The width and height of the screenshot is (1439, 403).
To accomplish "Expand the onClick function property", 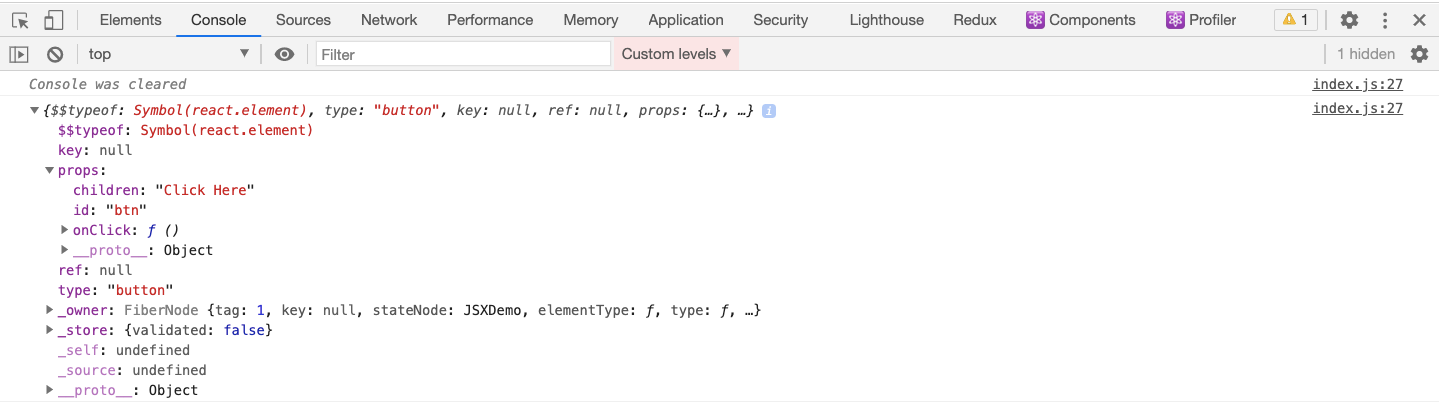I will (x=65, y=230).
